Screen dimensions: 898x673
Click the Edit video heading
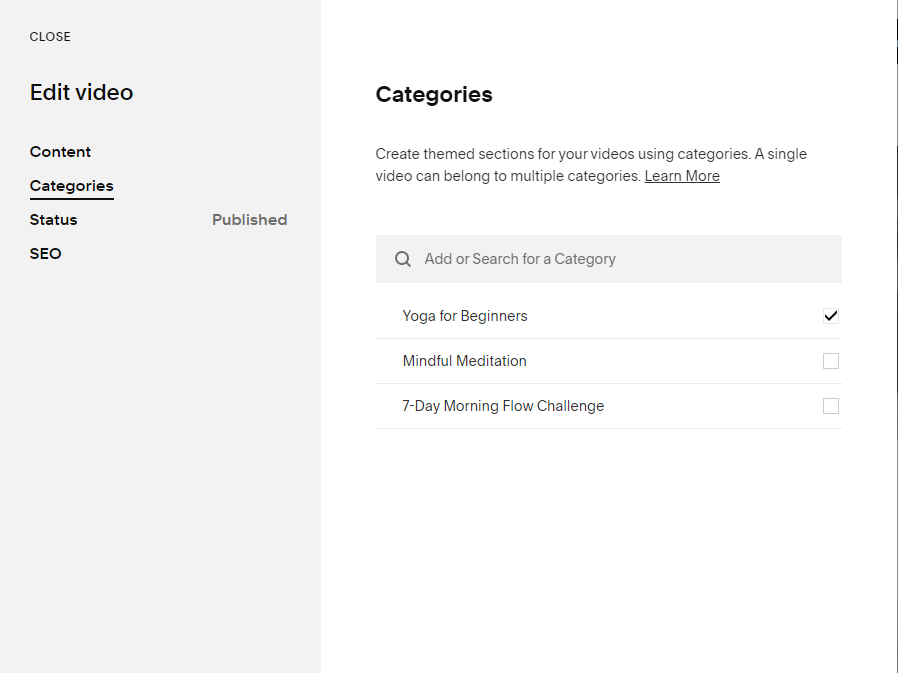(x=81, y=93)
